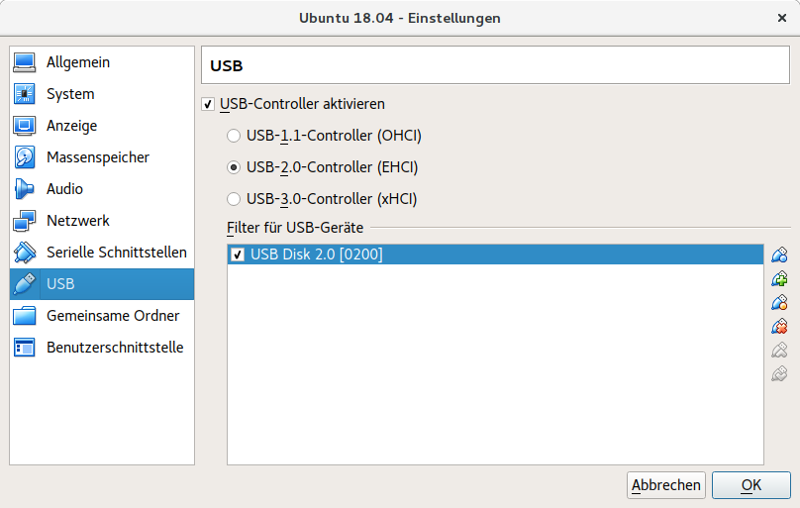Edit selected USB filter icon
Viewport: 800px width, 508px height.
pyautogui.click(x=779, y=302)
